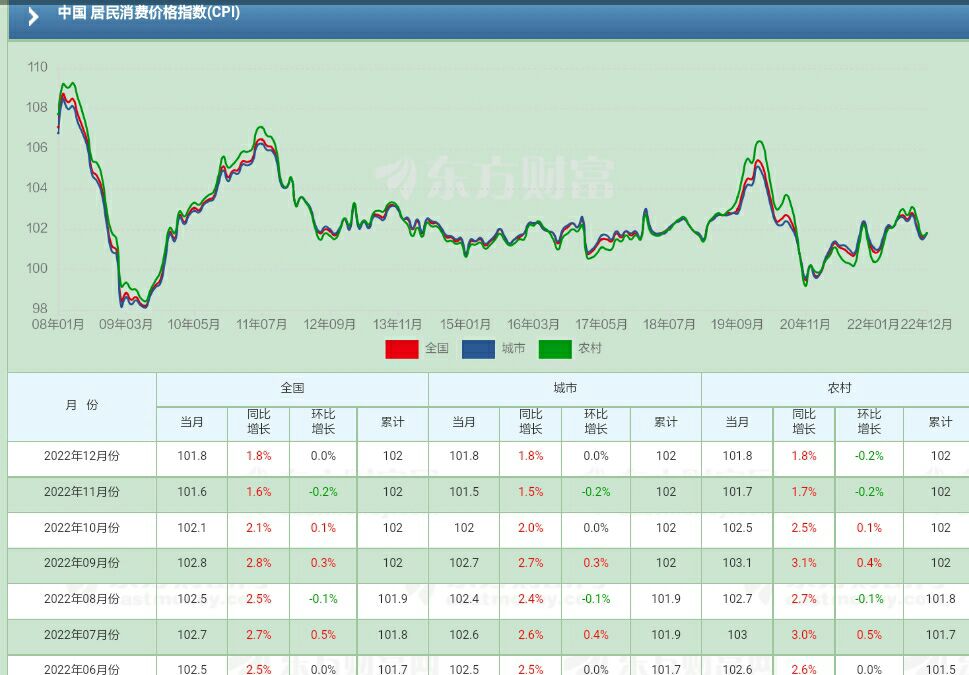Image resolution: width=969 pixels, height=675 pixels.
Task: Click the 环比增长 header under 城市
Action: pyautogui.click(x=594, y=422)
